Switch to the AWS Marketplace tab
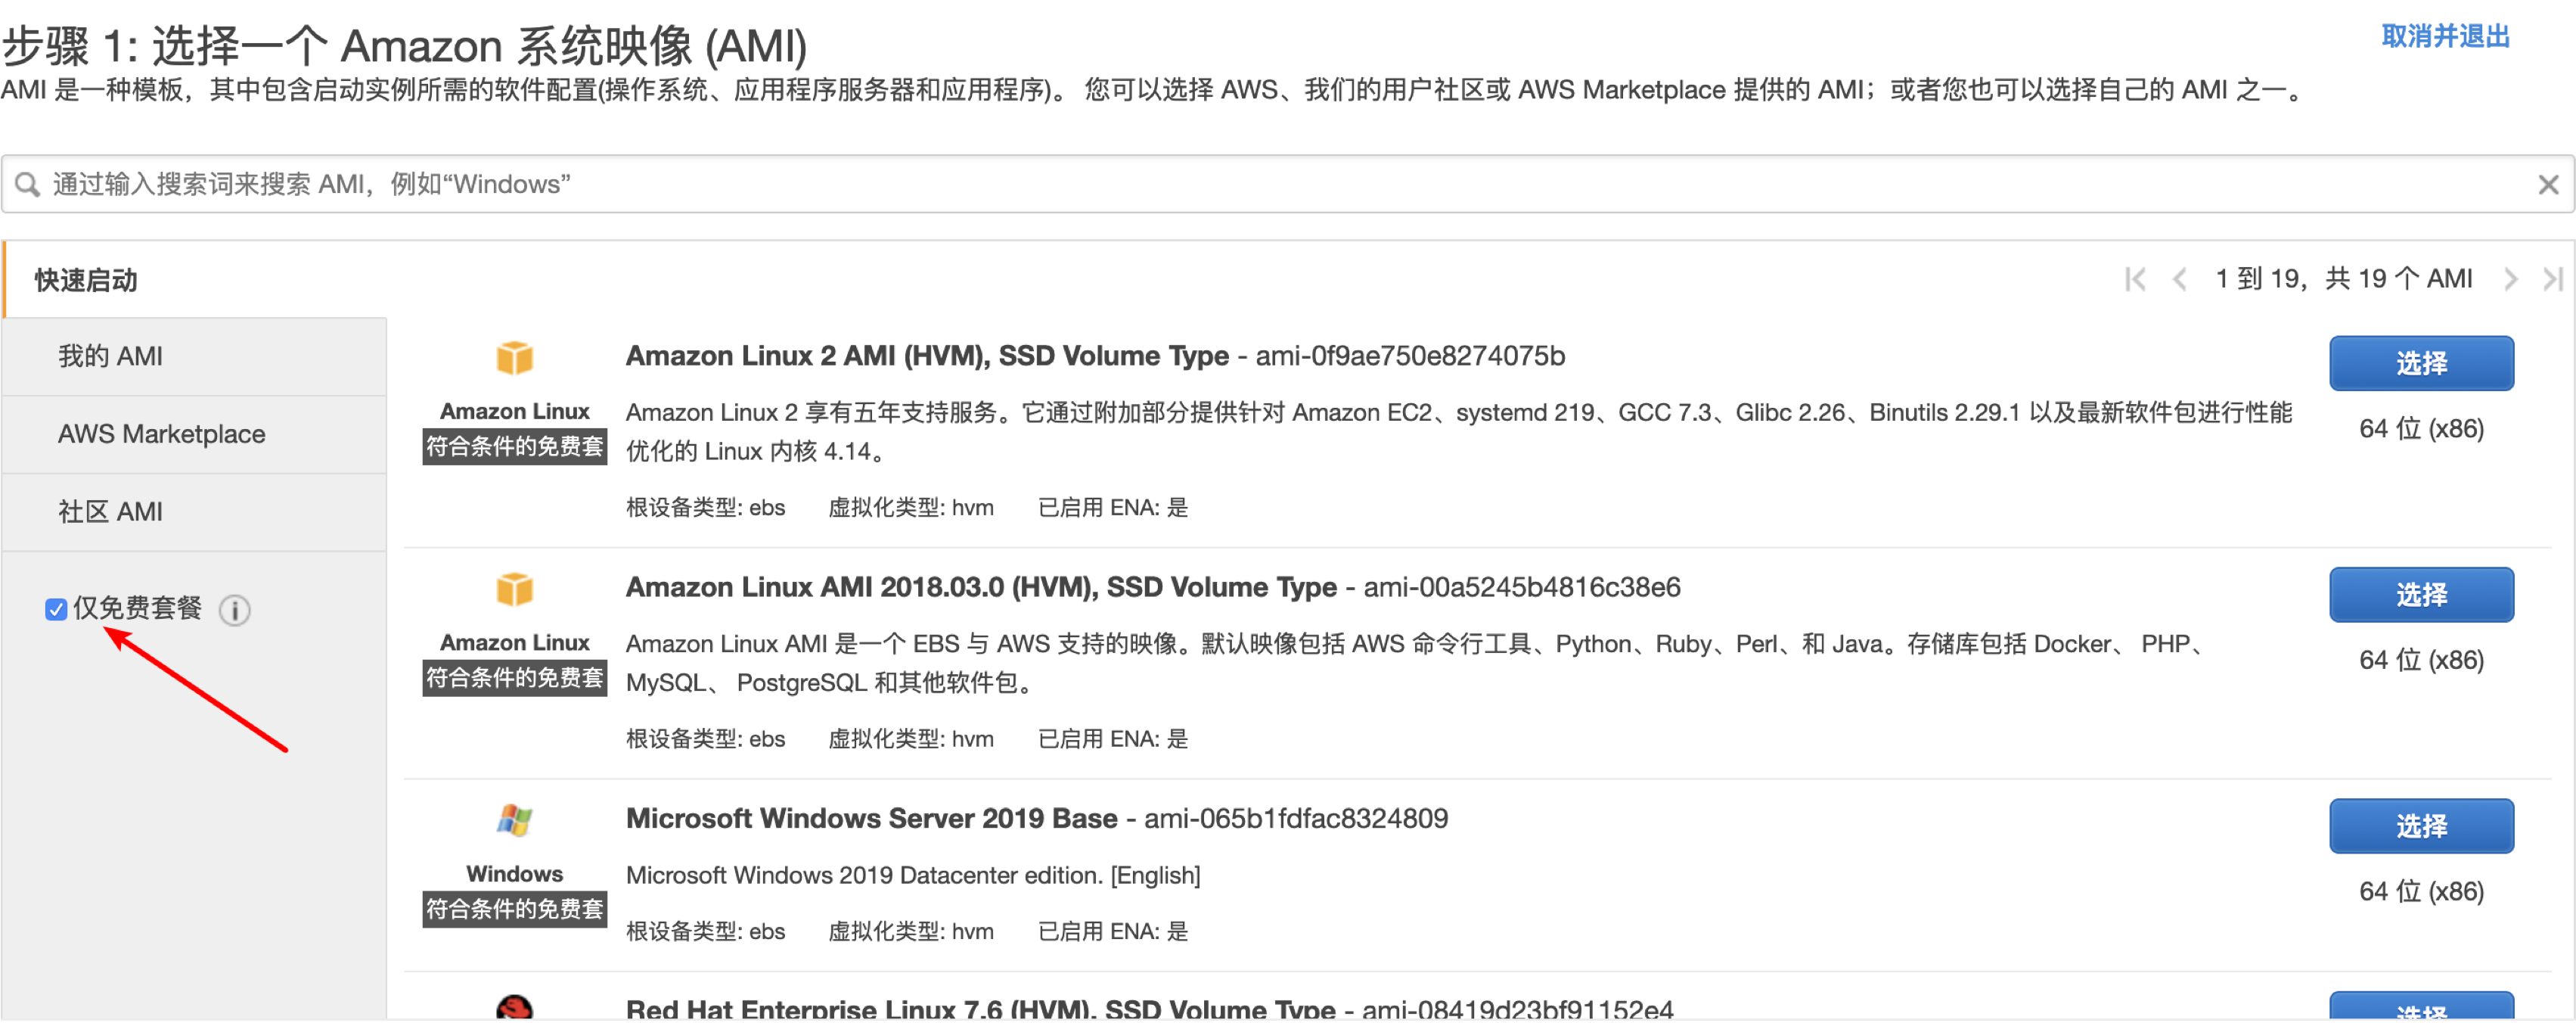Image resolution: width=2576 pixels, height=1023 pixels. click(x=162, y=434)
